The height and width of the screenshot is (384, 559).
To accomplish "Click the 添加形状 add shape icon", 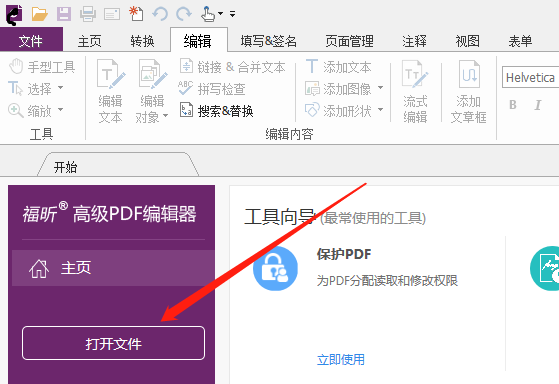I will click(x=312, y=111).
